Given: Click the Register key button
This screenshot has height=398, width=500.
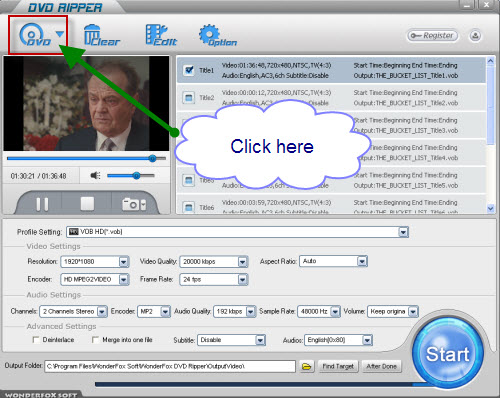Looking at the screenshot, I should pos(432,36).
